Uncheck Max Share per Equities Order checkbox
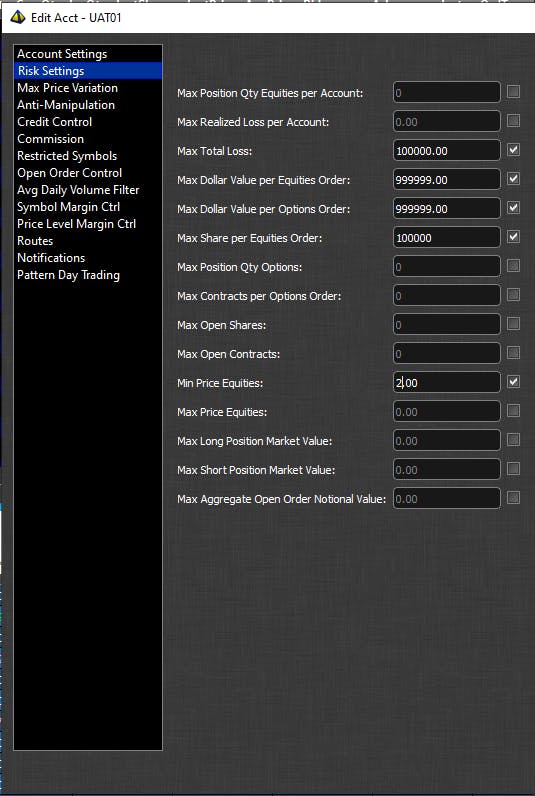 click(513, 236)
